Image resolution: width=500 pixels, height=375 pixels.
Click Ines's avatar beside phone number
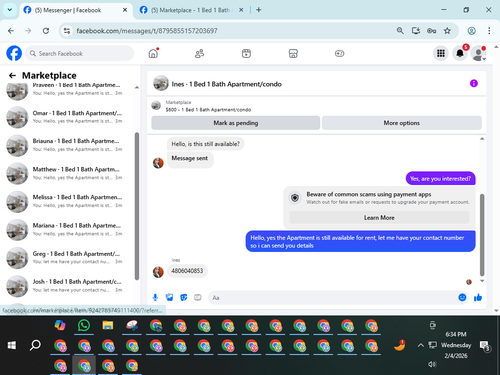(x=158, y=272)
